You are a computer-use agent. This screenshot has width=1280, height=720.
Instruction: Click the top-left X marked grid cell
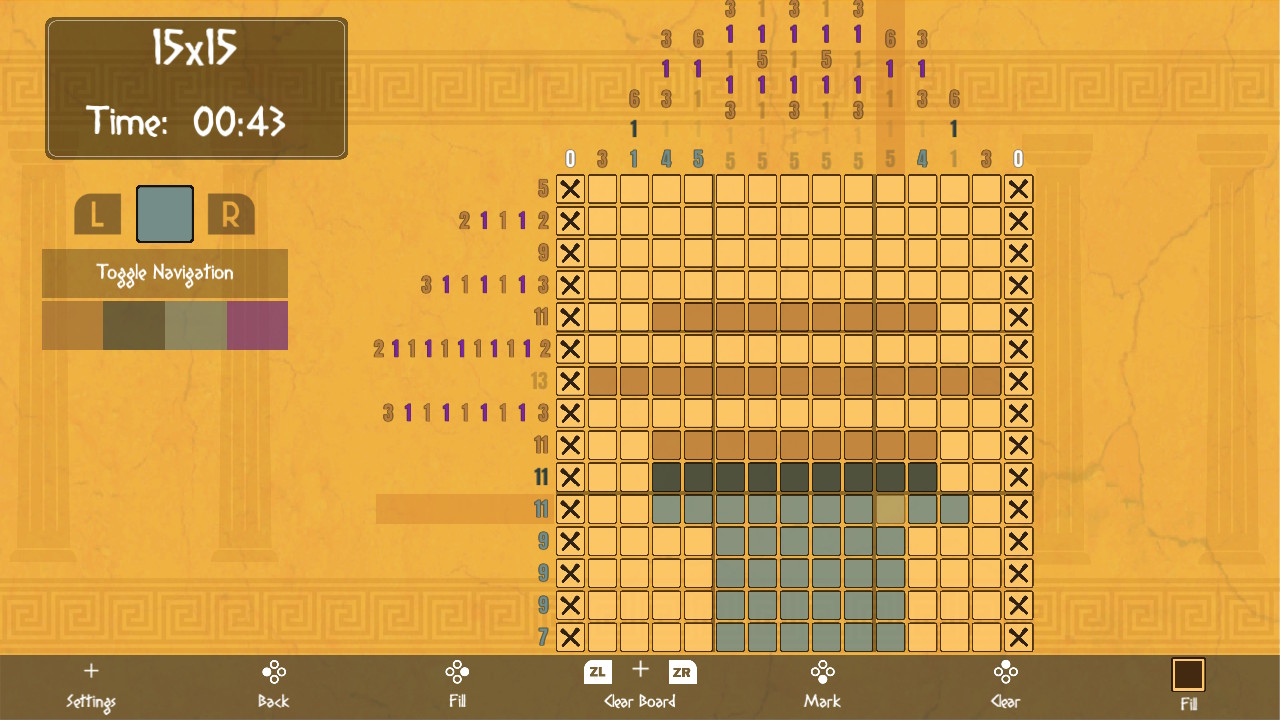click(x=569, y=189)
